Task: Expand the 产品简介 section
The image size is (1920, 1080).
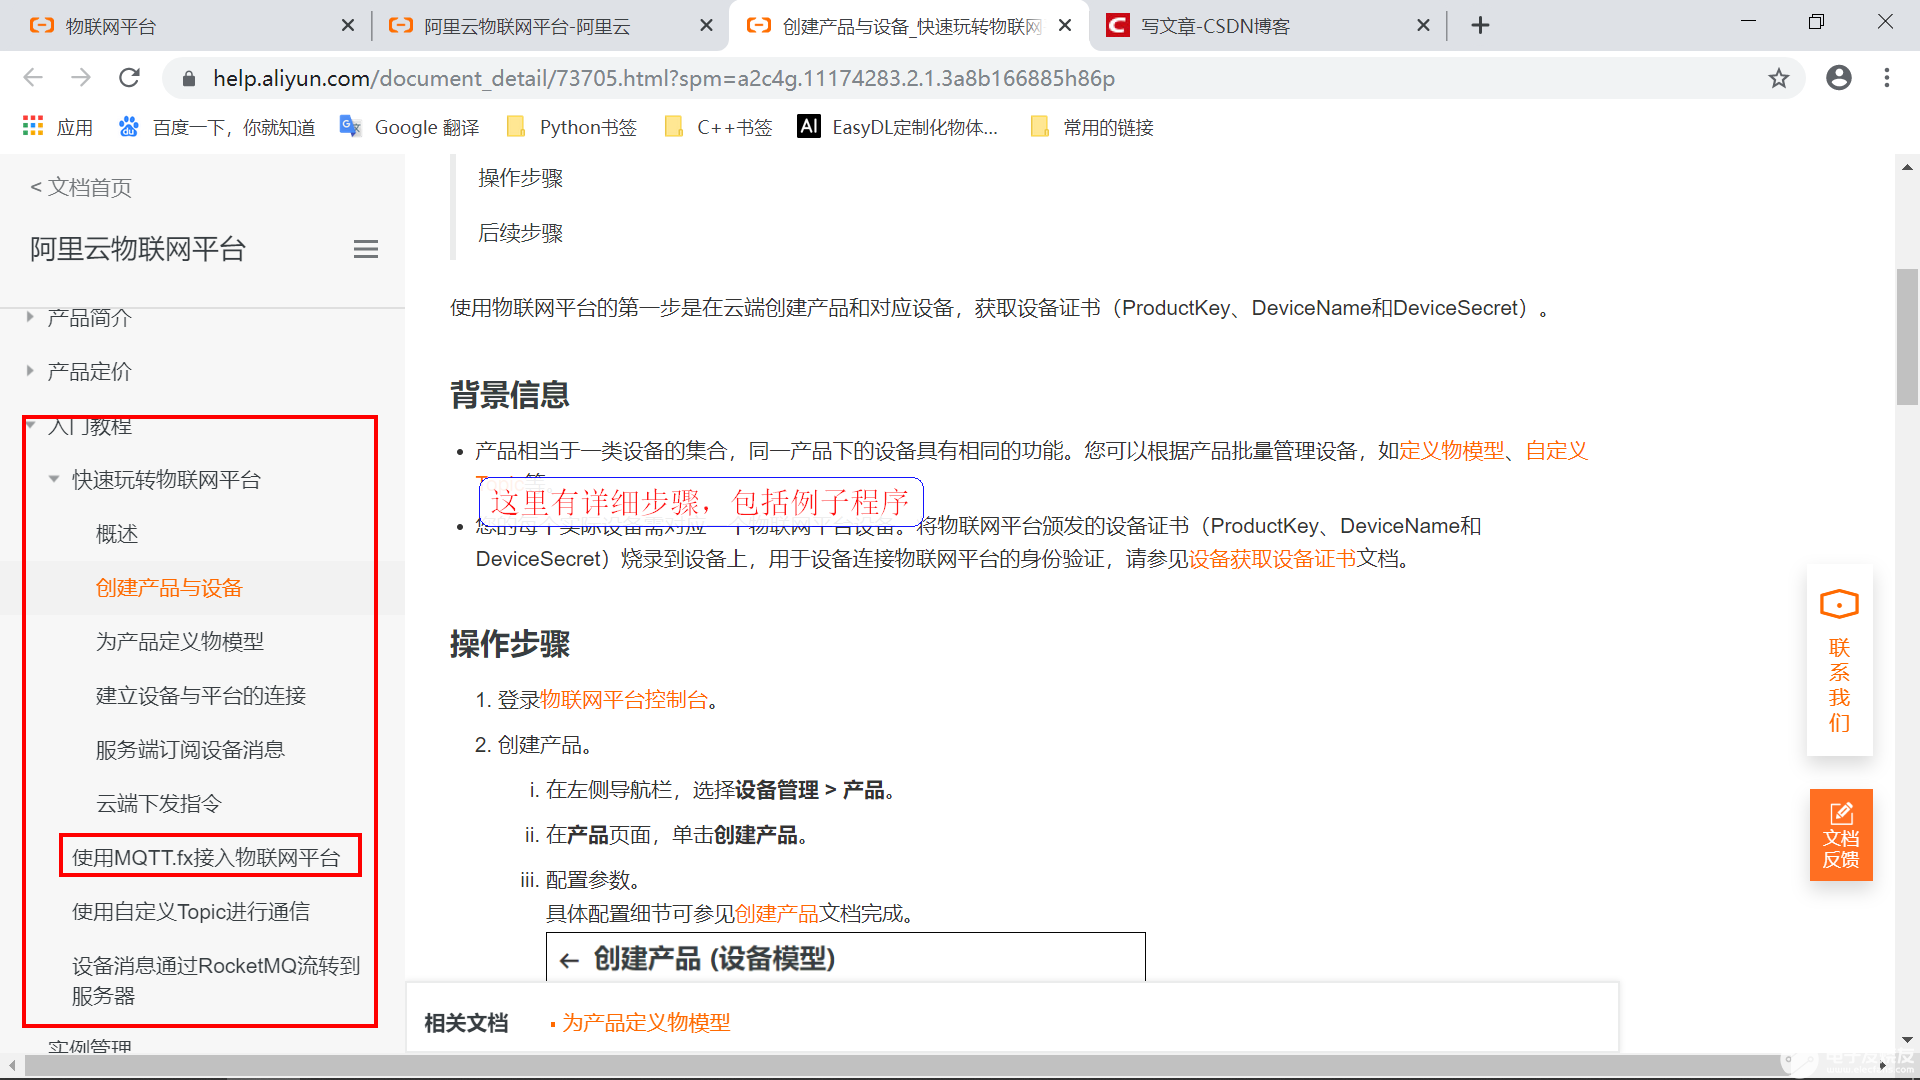Action: coord(30,317)
